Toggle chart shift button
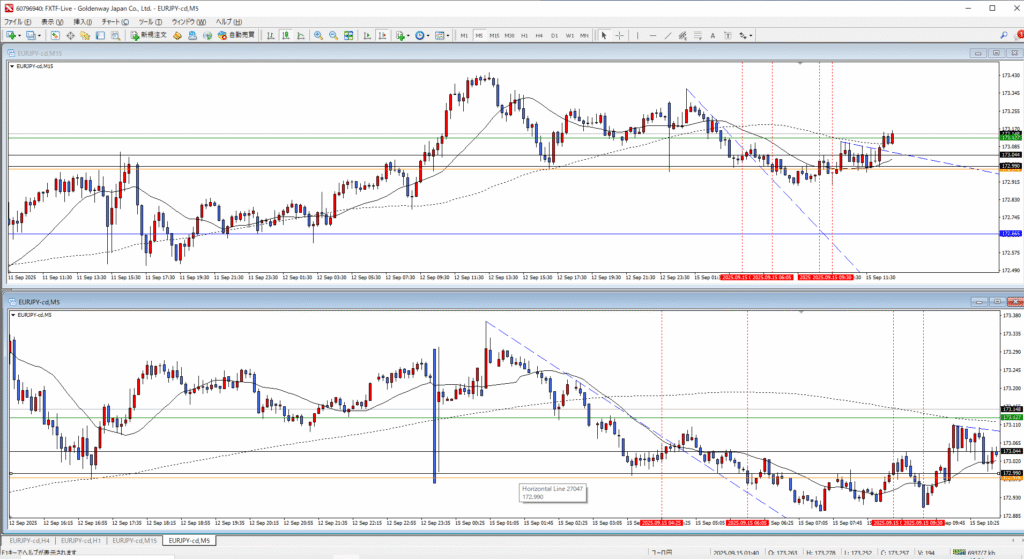The height and width of the screenshot is (559, 1024). pyautogui.click(x=382, y=35)
